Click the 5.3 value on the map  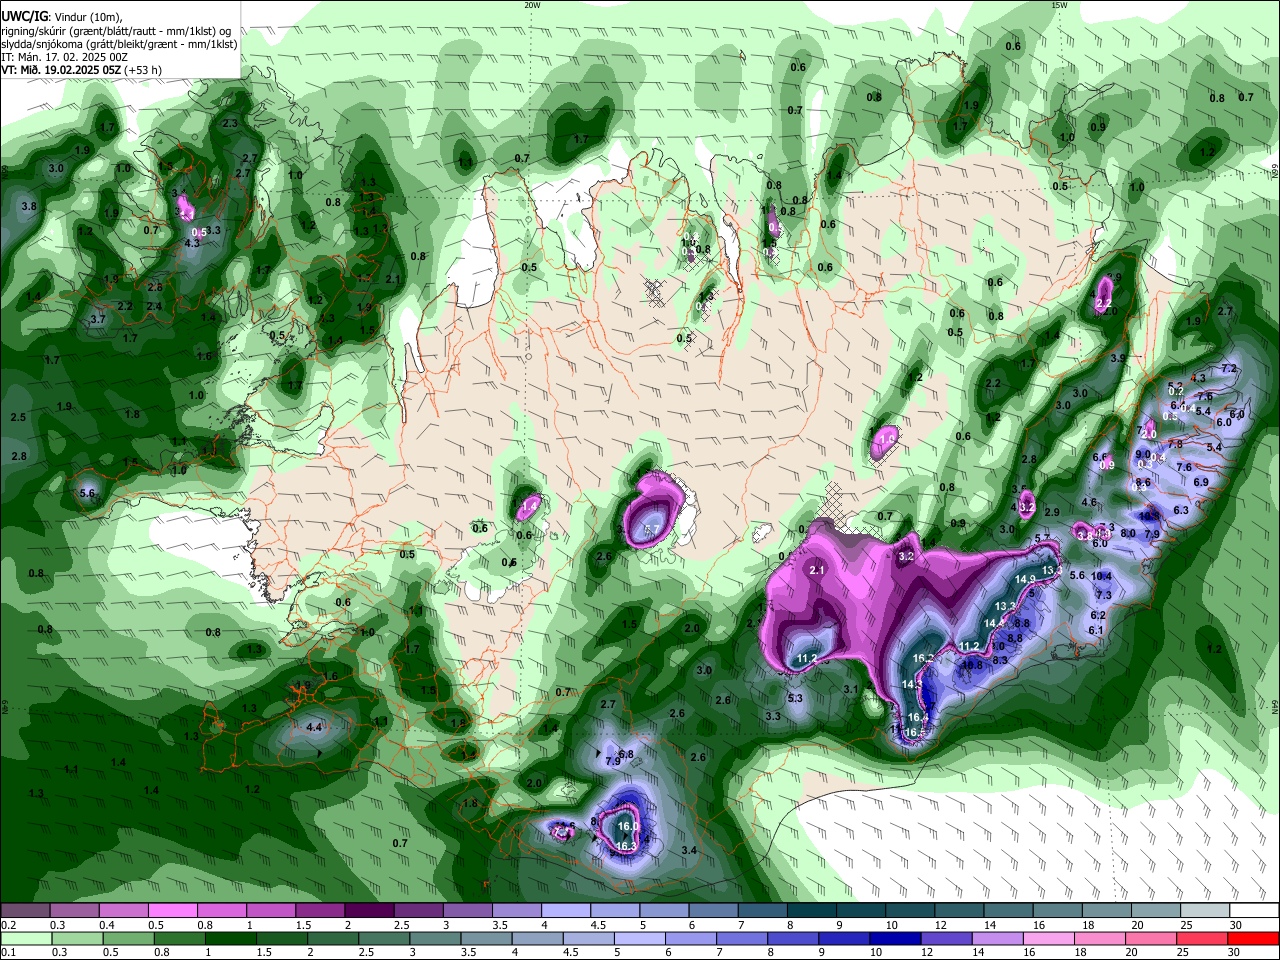[x=795, y=698]
